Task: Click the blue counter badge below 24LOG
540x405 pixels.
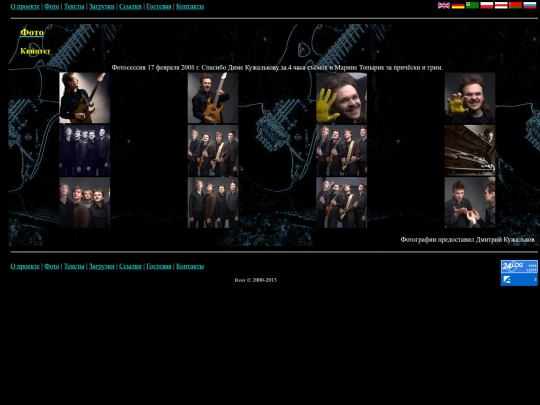Action: 519,280
